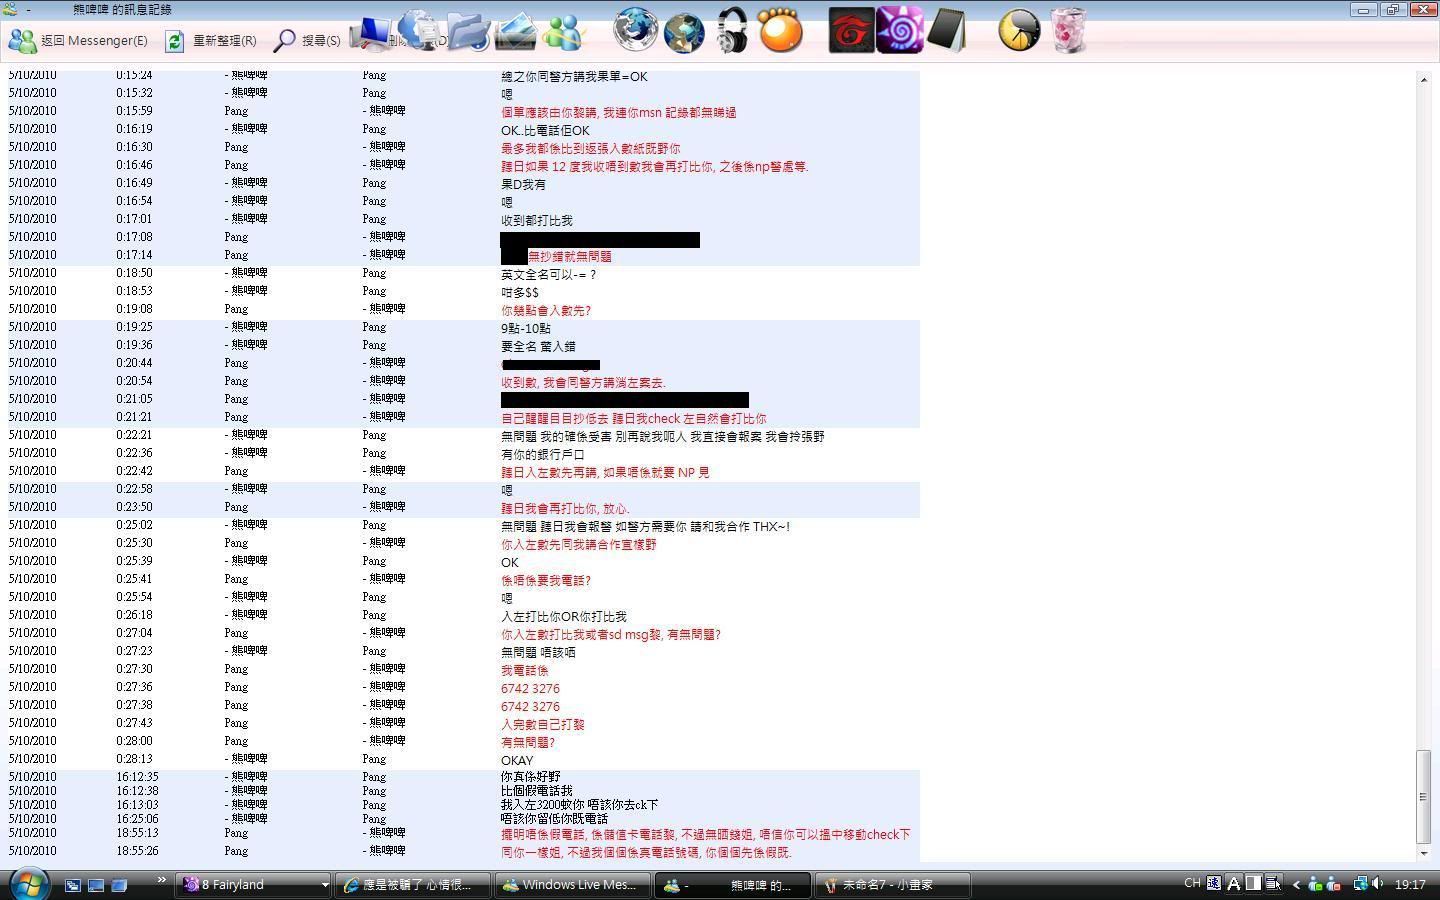Launch the orange GOM Player dock icon
Image resolution: width=1440 pixels, height=900 pixels.
780,31
